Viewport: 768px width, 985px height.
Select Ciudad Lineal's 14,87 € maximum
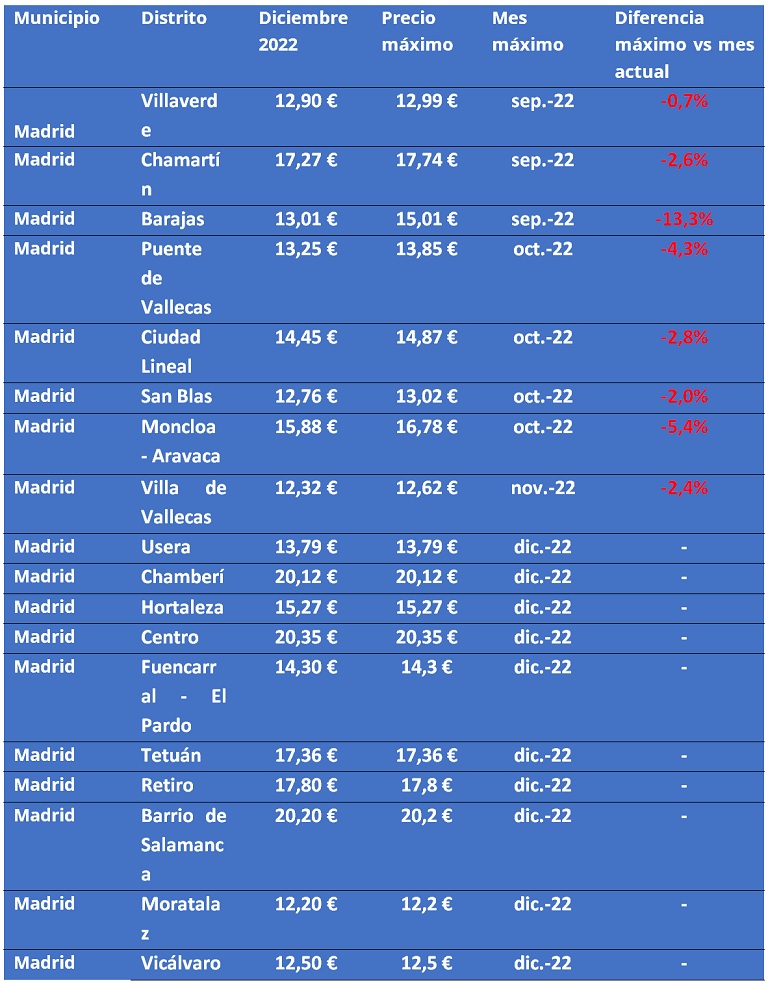[426, 337]
